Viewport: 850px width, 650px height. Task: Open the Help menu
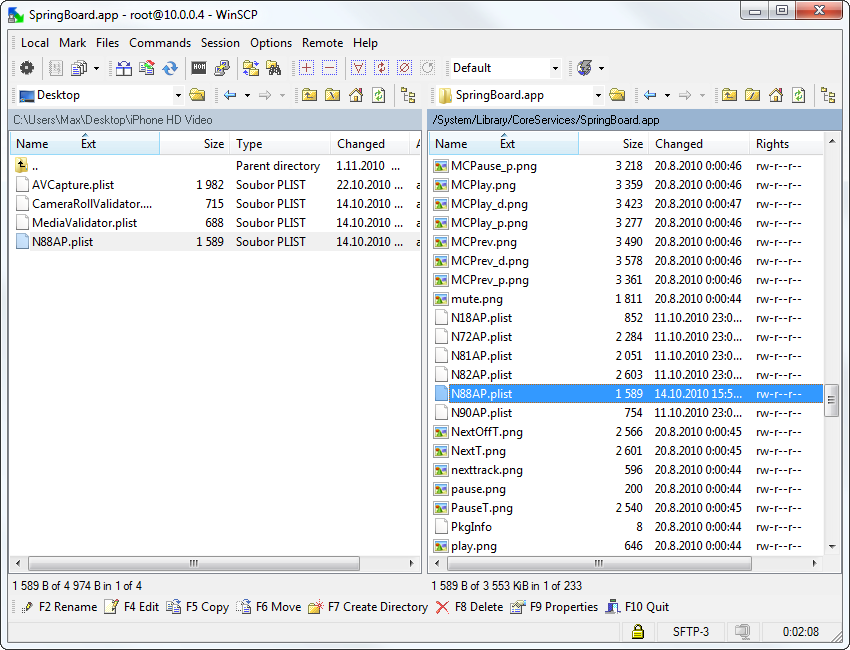(365, 43)
